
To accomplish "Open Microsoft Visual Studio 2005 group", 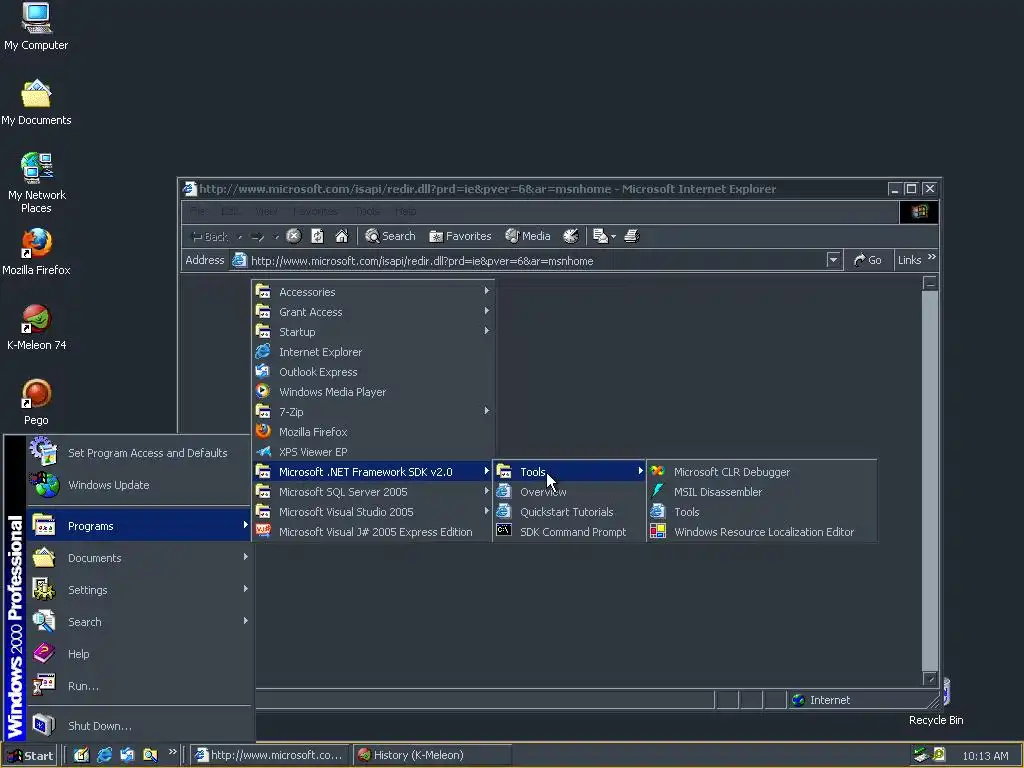I will click(373, 512).
